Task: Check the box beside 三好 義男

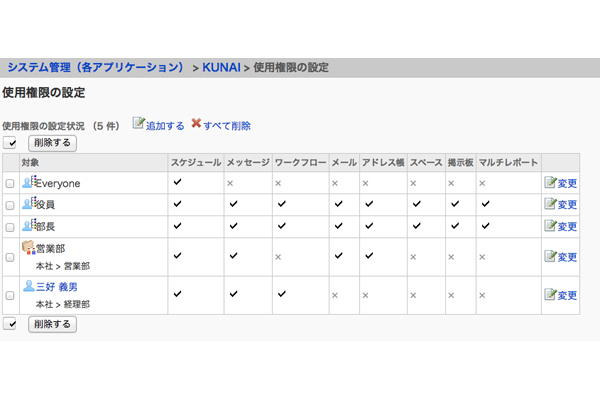Action: 10,295
